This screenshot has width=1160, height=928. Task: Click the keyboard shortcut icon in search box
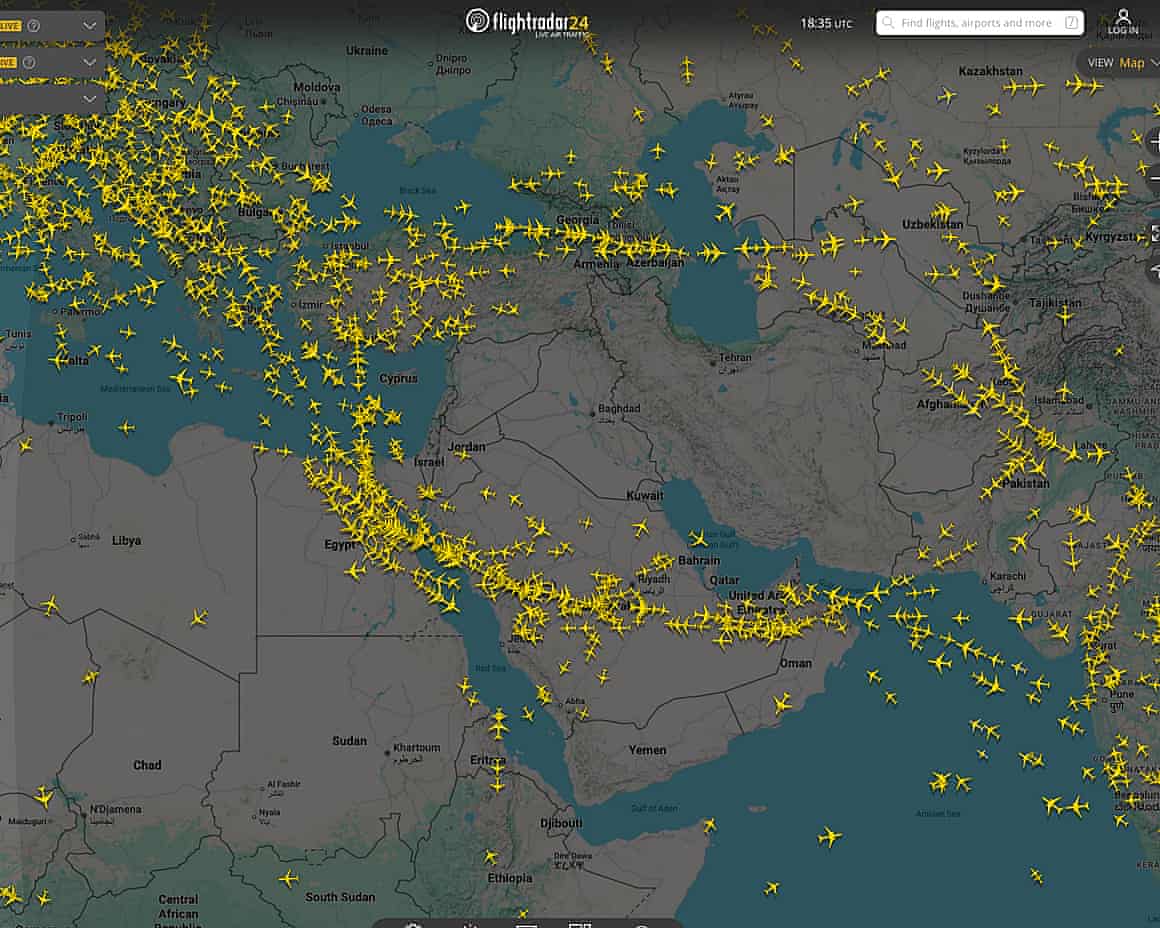pos(1071,23)
